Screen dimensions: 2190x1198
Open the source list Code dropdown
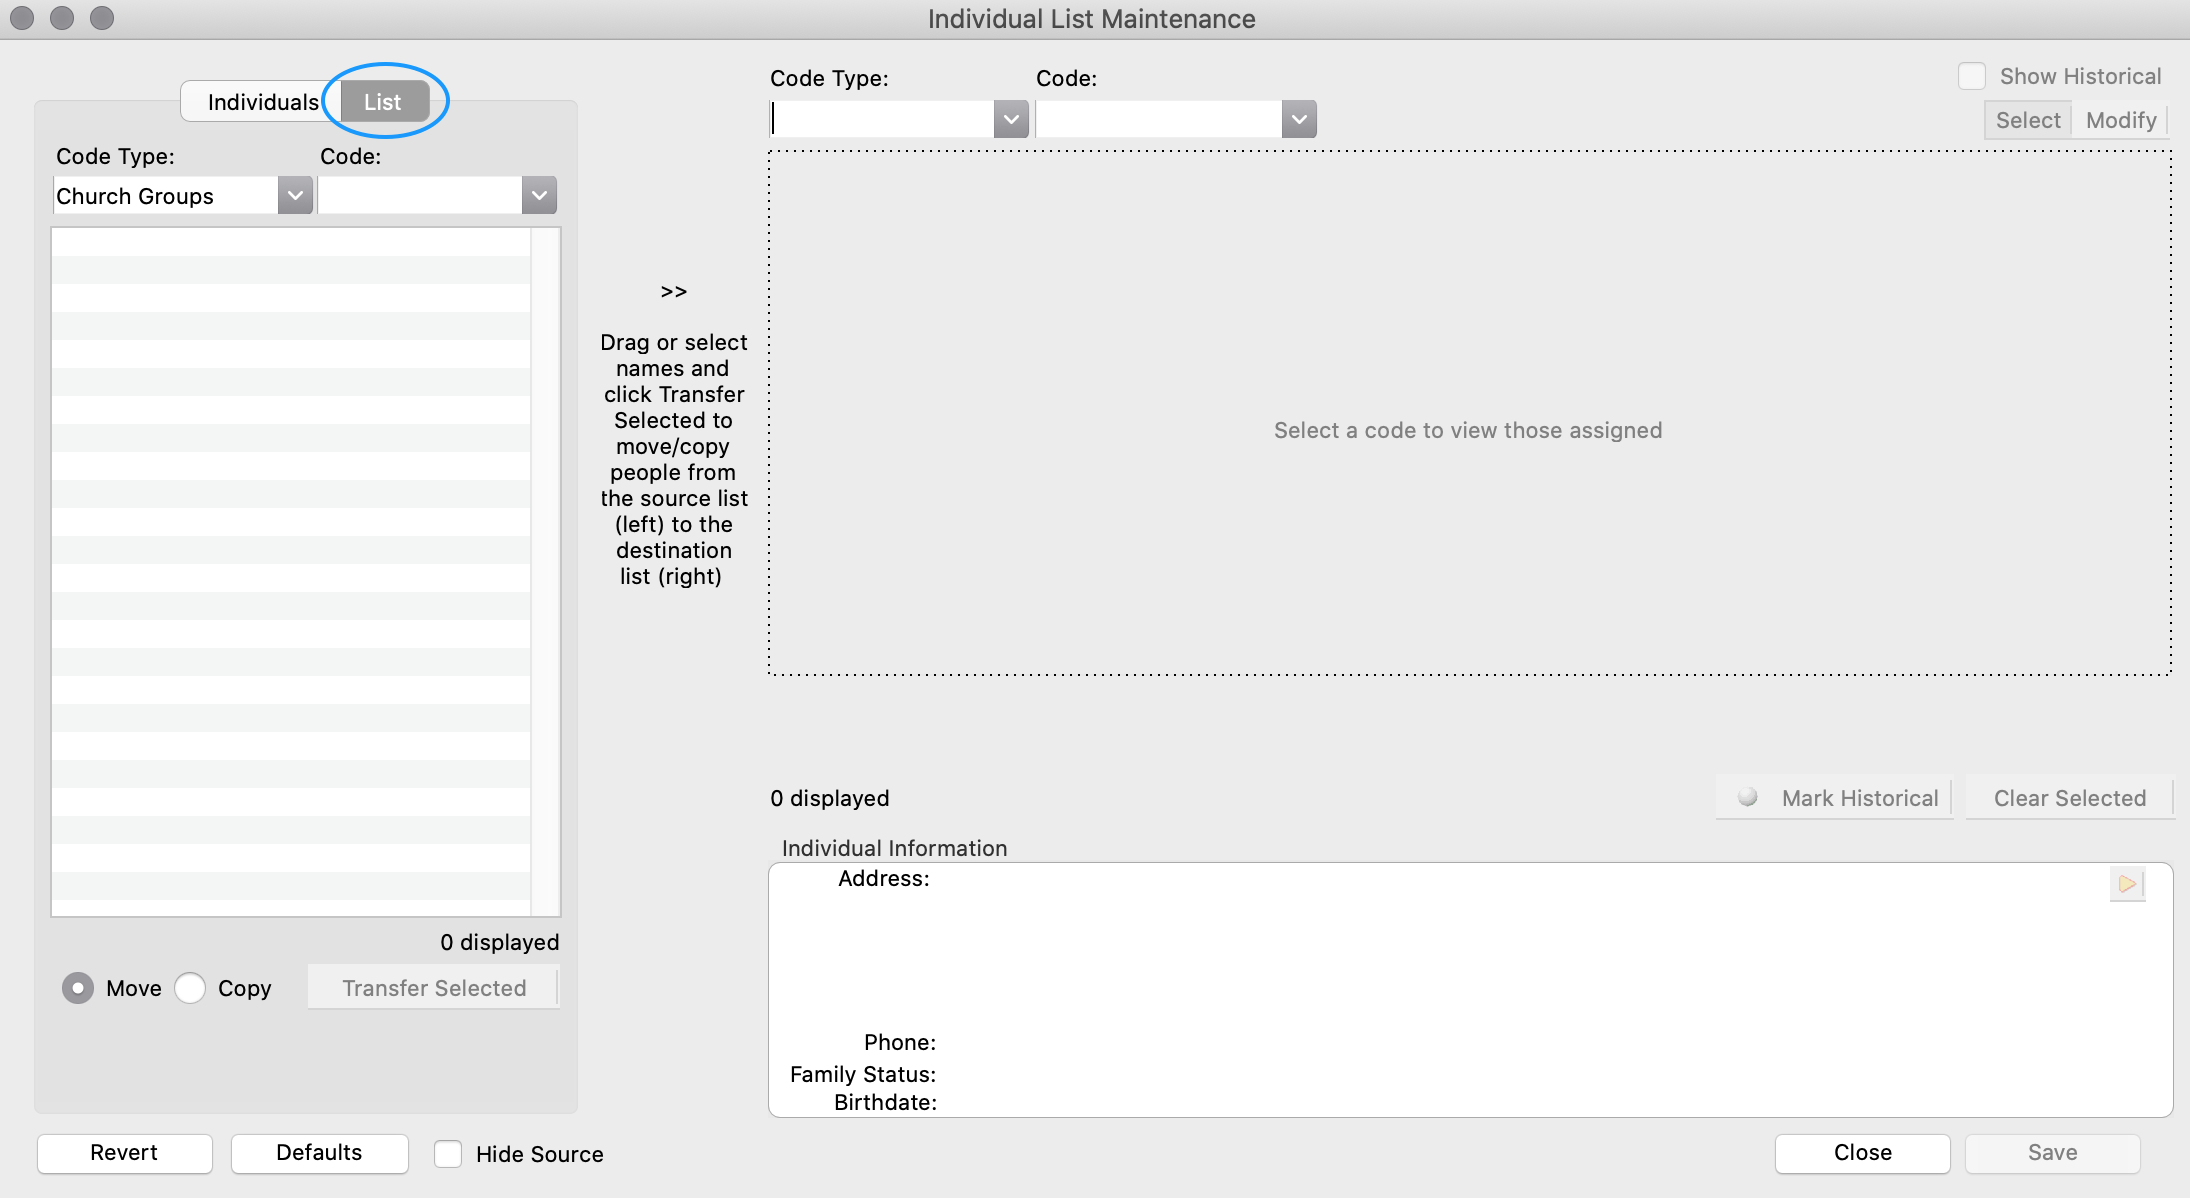tap(539, 196)
